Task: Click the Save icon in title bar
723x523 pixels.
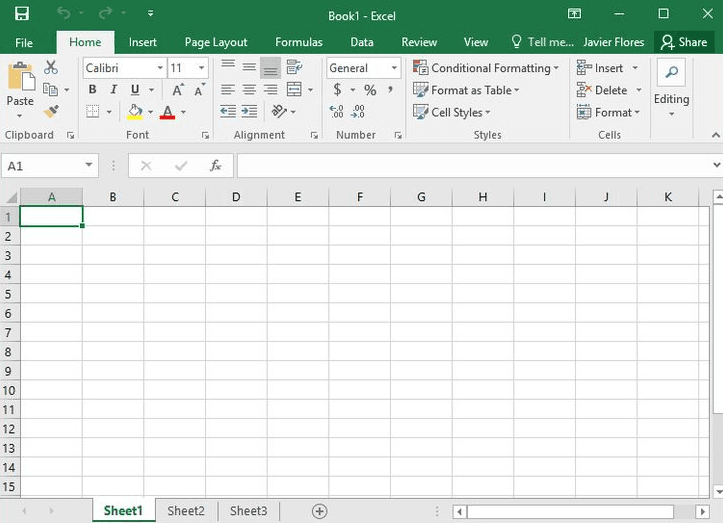Action: tap(22, 13)
